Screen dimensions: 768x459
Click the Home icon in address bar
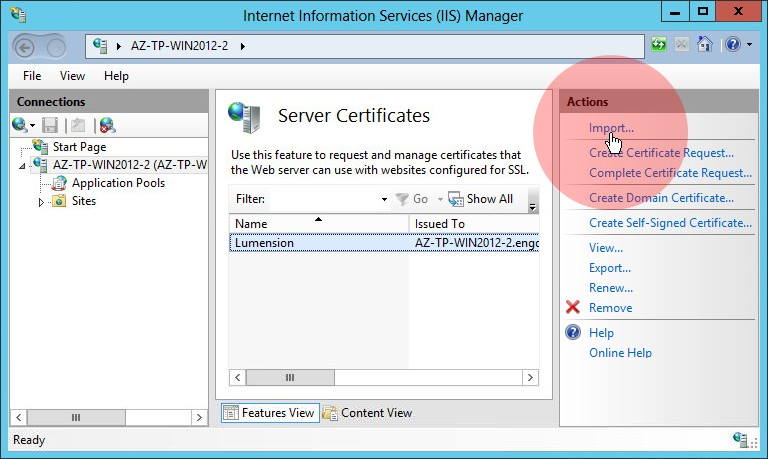[705, 45]
